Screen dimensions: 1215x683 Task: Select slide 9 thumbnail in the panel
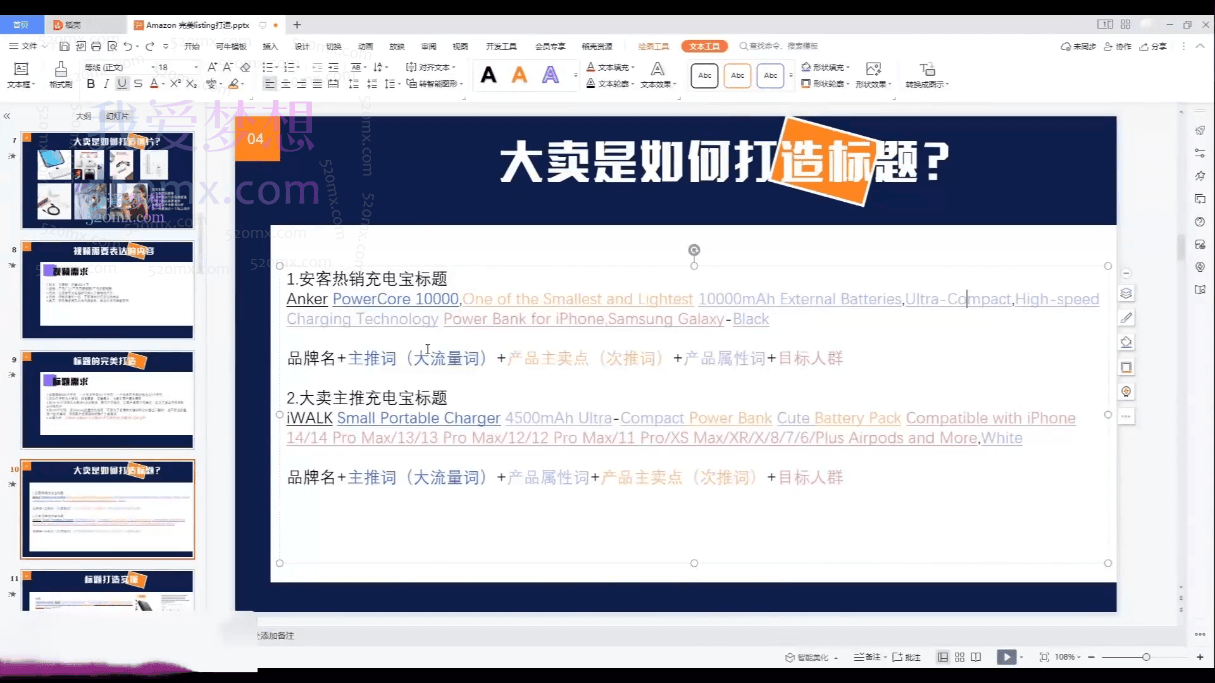point(108,399)
